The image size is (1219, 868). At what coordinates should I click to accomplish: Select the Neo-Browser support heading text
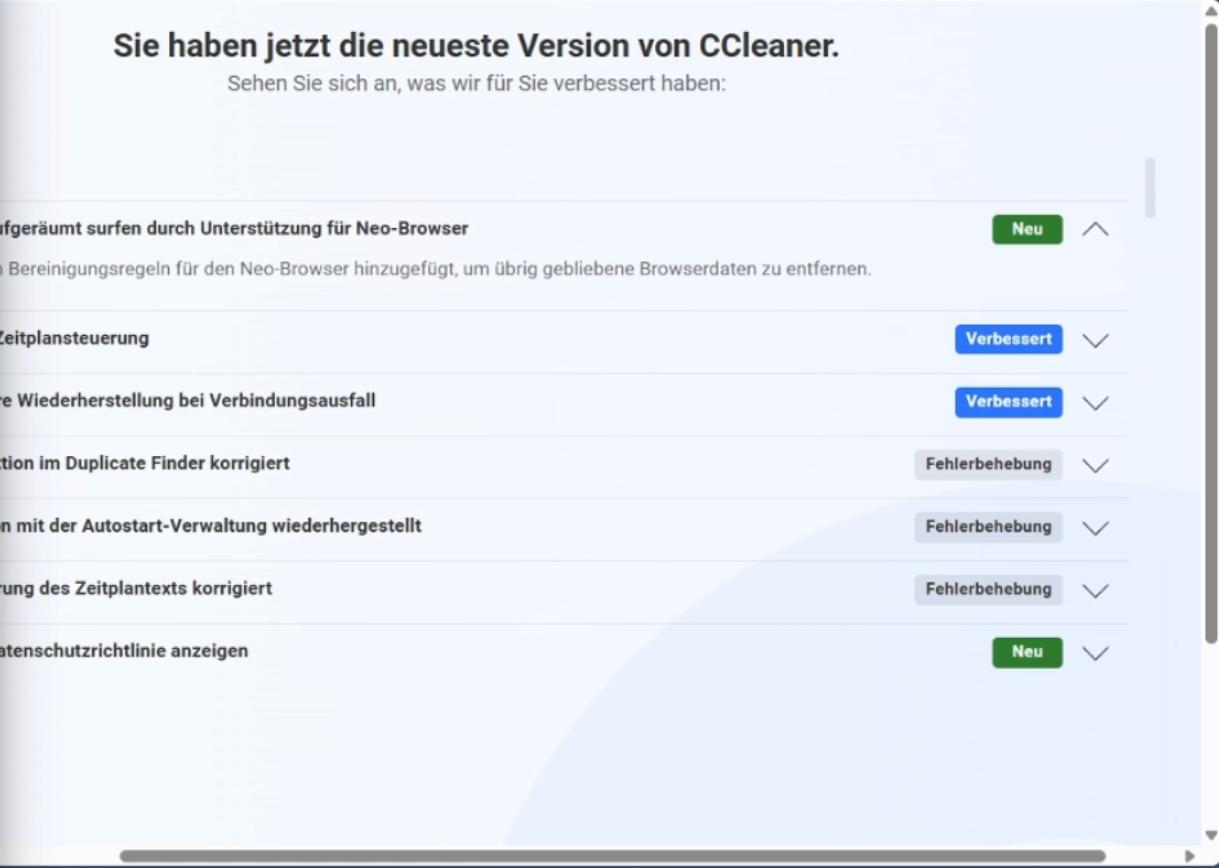coord(234,229)
